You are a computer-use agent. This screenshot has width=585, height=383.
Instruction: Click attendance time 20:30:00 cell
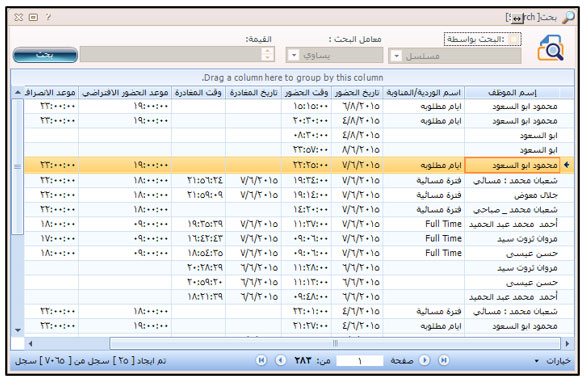(306, 121)
